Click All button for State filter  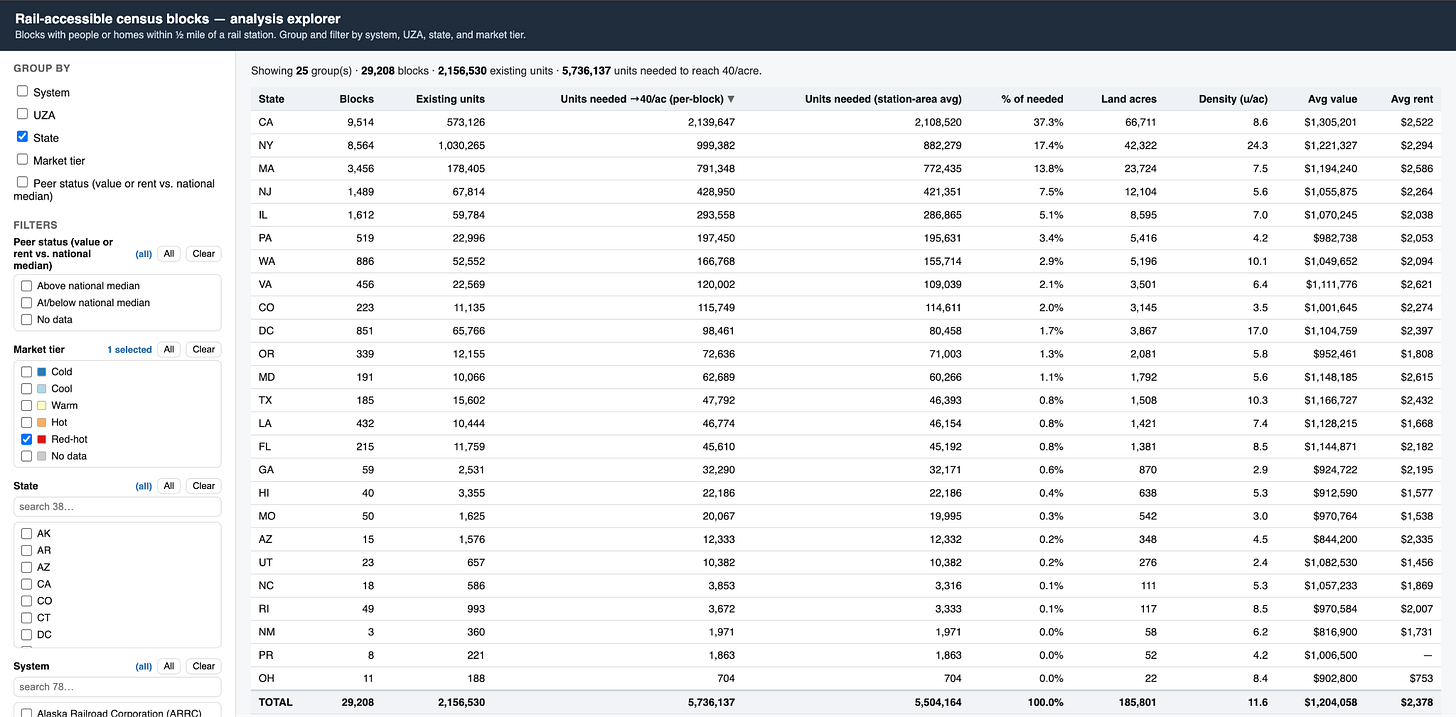[169, 486]
